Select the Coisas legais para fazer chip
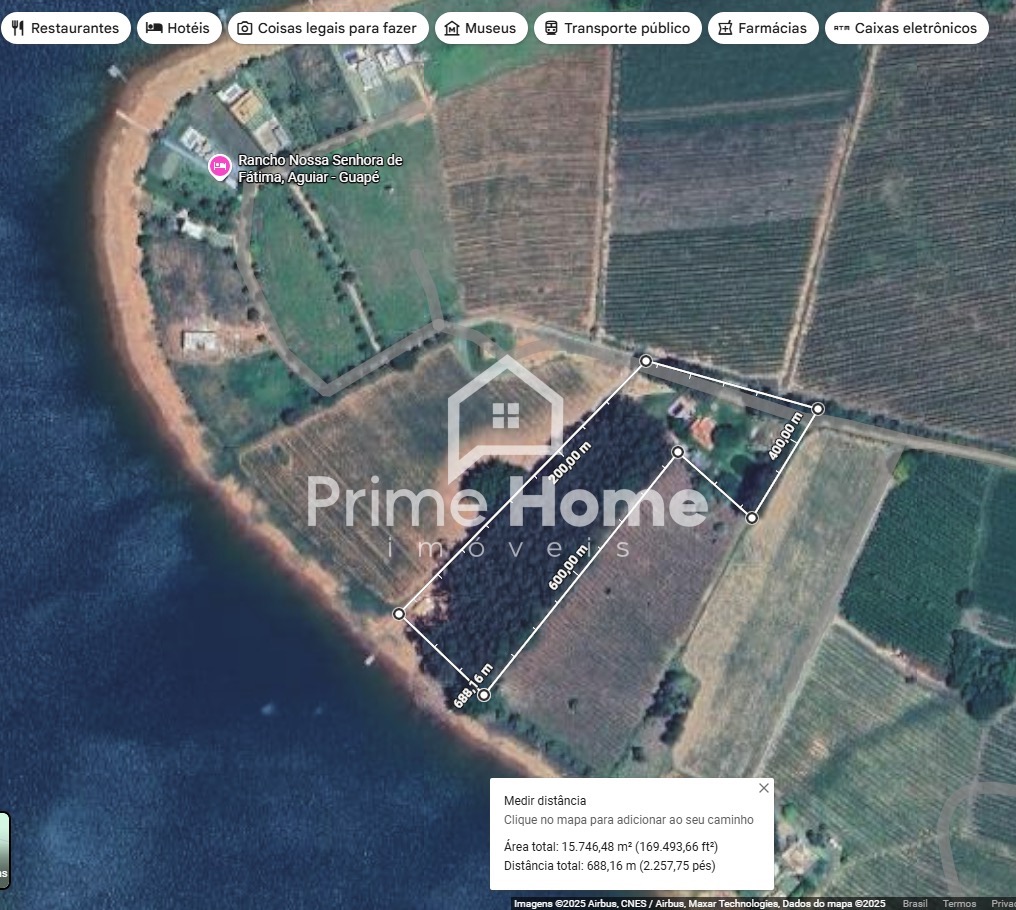1016x910 pixels. pyautogui.click(x=327, y=28)
